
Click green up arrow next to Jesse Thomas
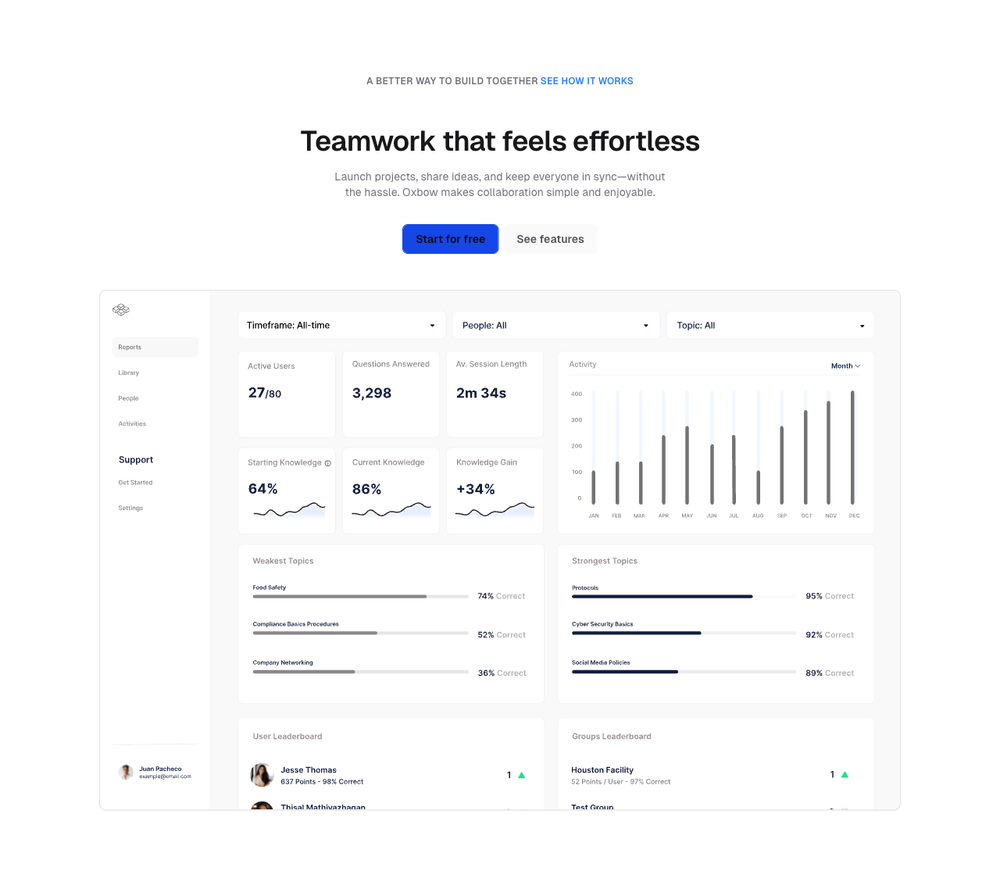tap(521, 775)
